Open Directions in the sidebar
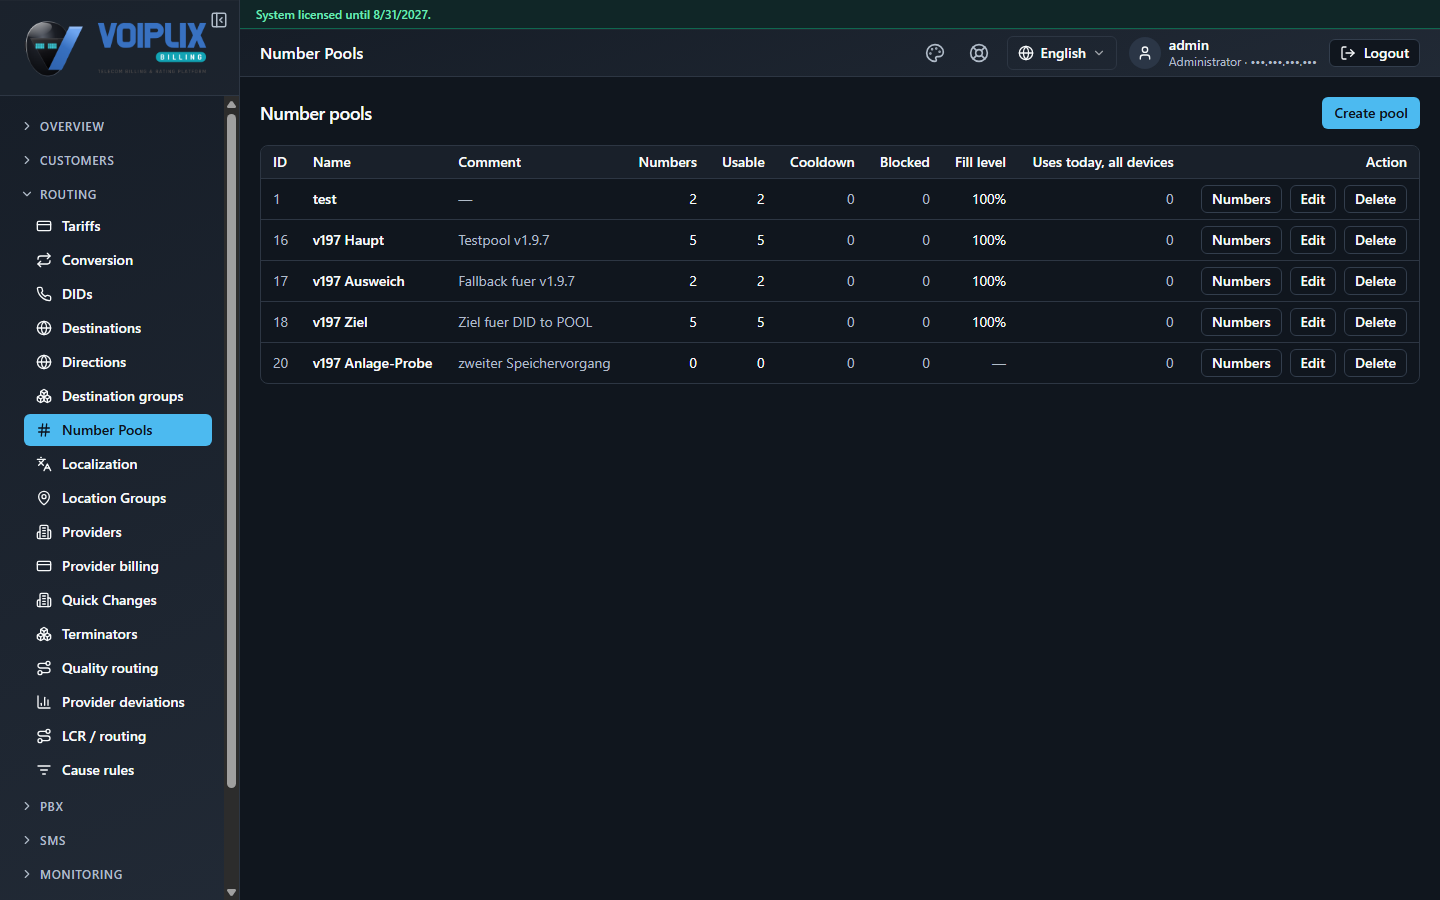The image size is (1440, 900). pyautogui.click(x=118, y=362)
